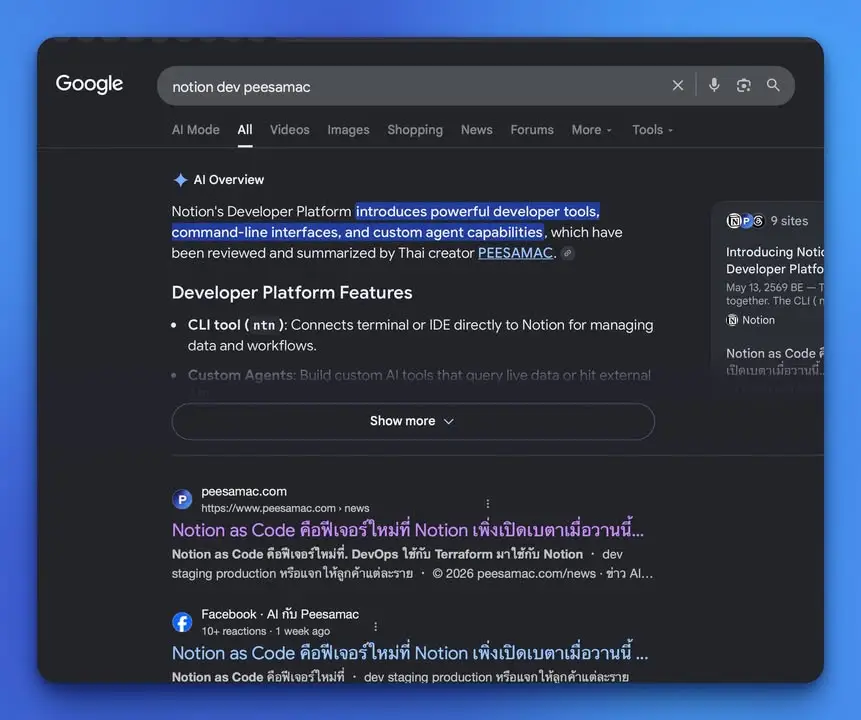Click the highlighted text 'introduces powerful developer tools'

click(x=478, y=211)
